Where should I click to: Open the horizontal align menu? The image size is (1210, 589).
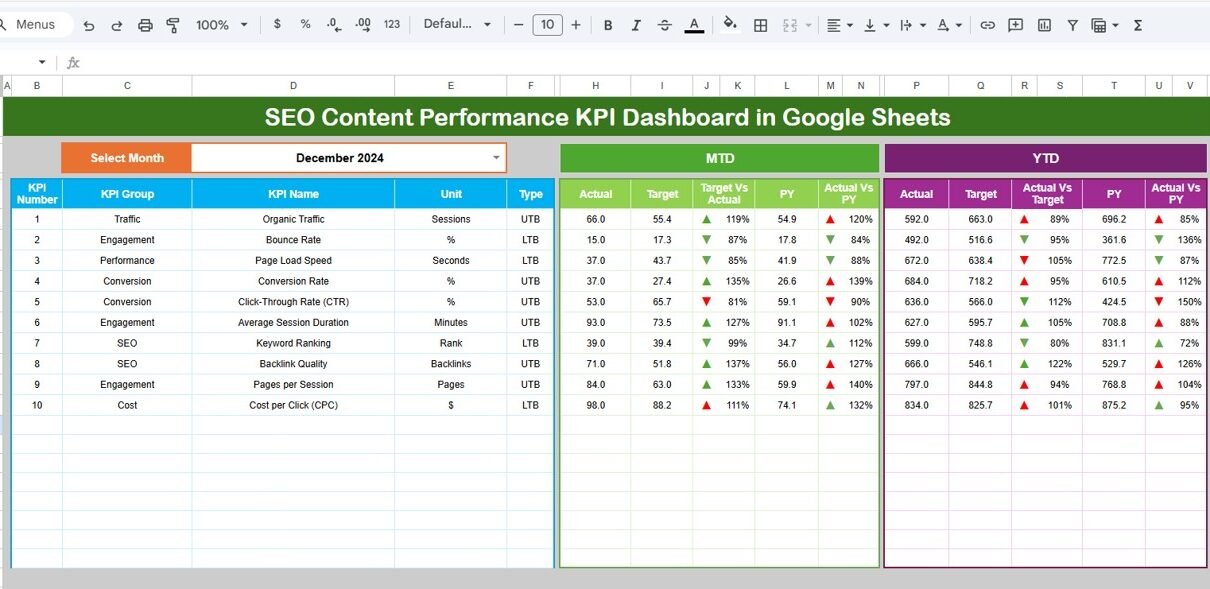coord(838,25)
